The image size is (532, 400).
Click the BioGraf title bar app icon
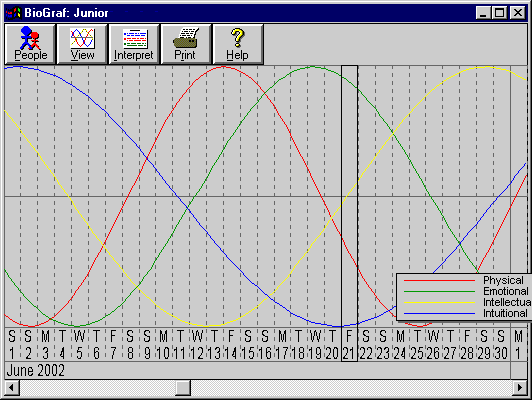tap(14, 13)
